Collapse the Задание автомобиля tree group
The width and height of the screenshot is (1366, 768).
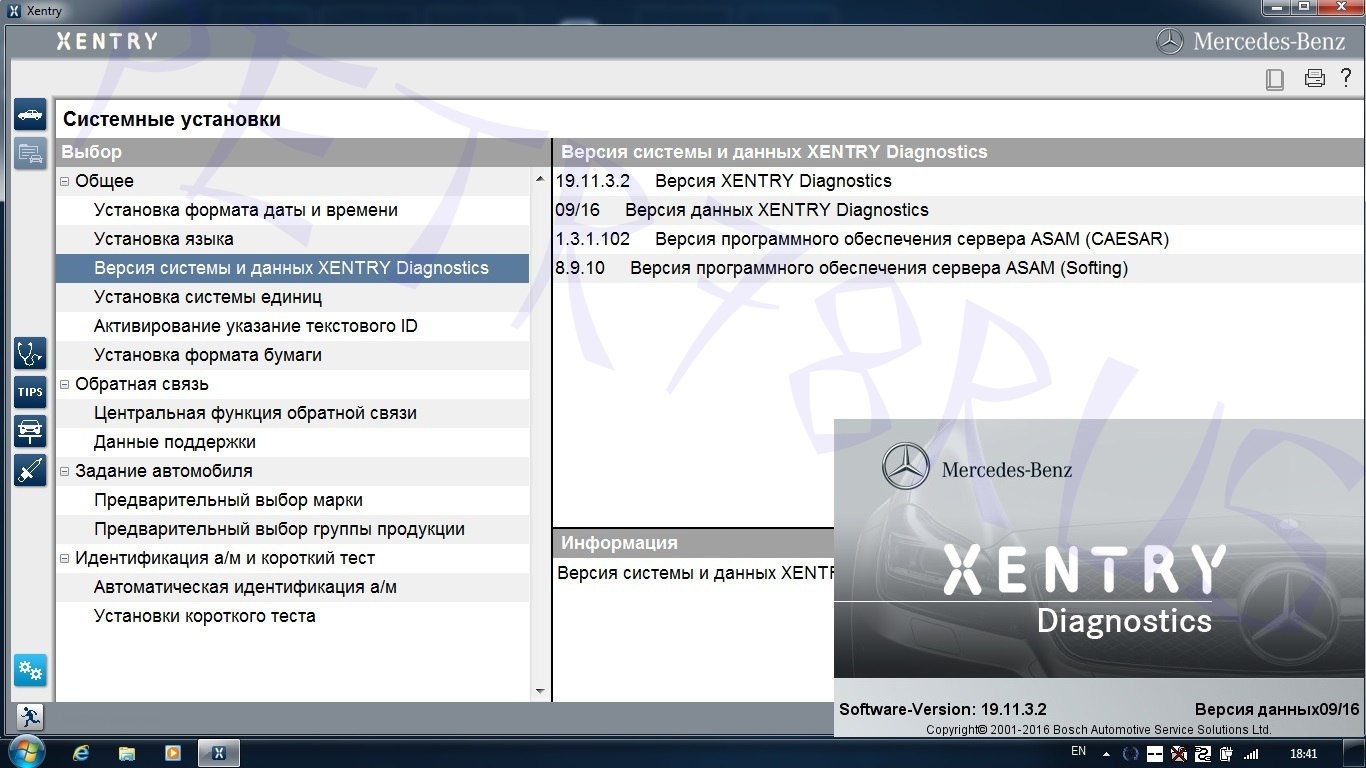tap(65, 471)
